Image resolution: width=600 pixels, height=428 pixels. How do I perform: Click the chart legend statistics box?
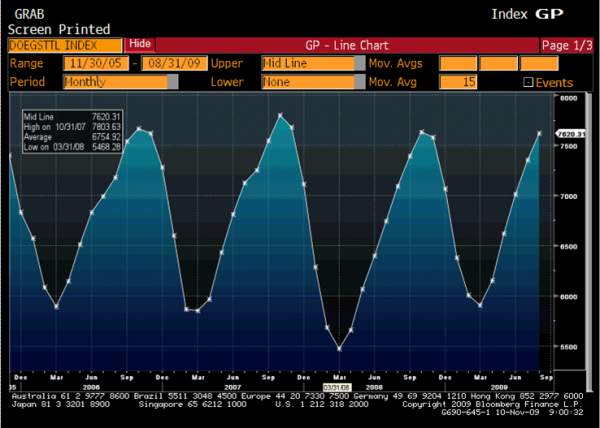click(x=72, y=131)
